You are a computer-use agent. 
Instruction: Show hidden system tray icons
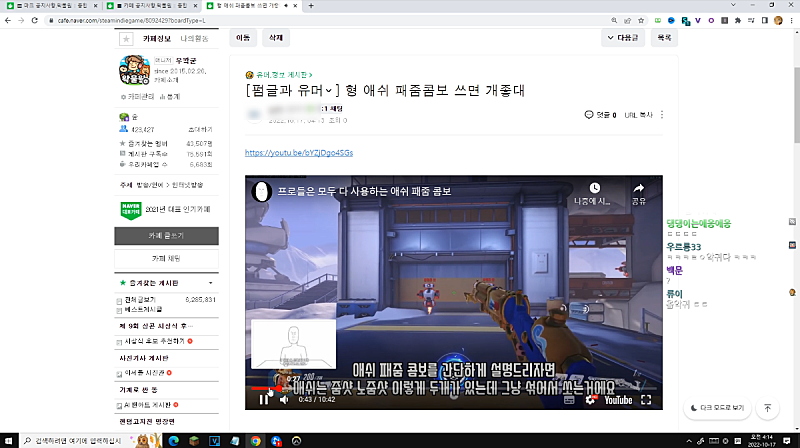[689, 441]
